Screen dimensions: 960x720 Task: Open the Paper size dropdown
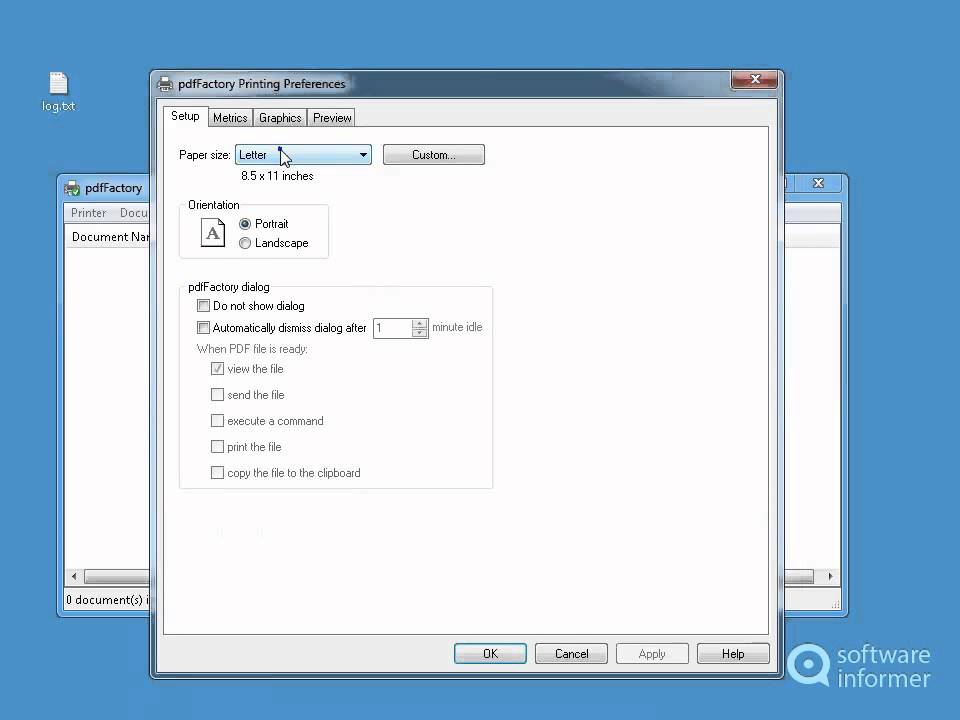303,155
